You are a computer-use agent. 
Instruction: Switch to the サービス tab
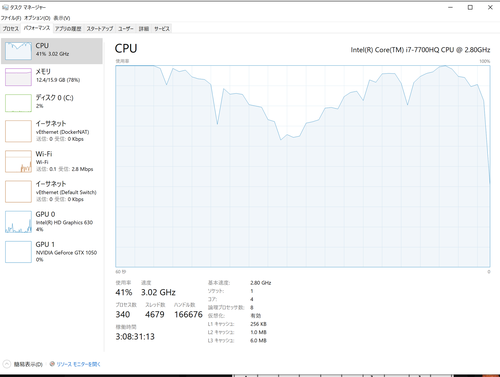[162, 29]
